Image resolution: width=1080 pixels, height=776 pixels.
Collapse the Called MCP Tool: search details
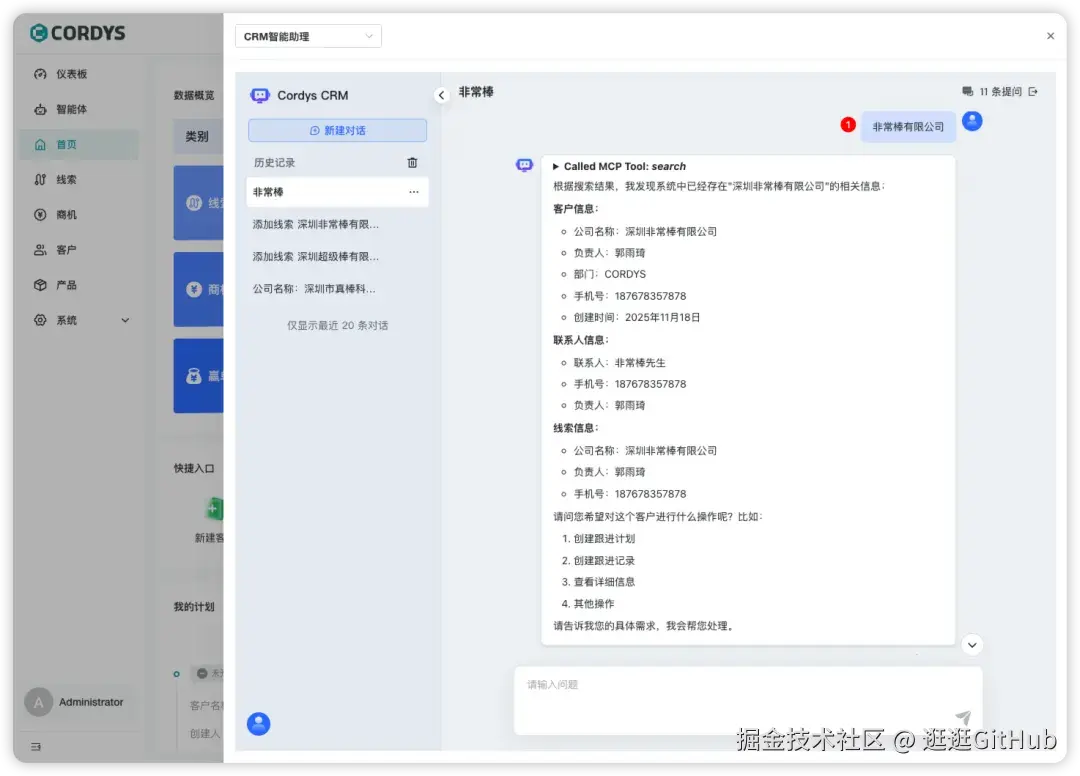click(x=555, y=165)
